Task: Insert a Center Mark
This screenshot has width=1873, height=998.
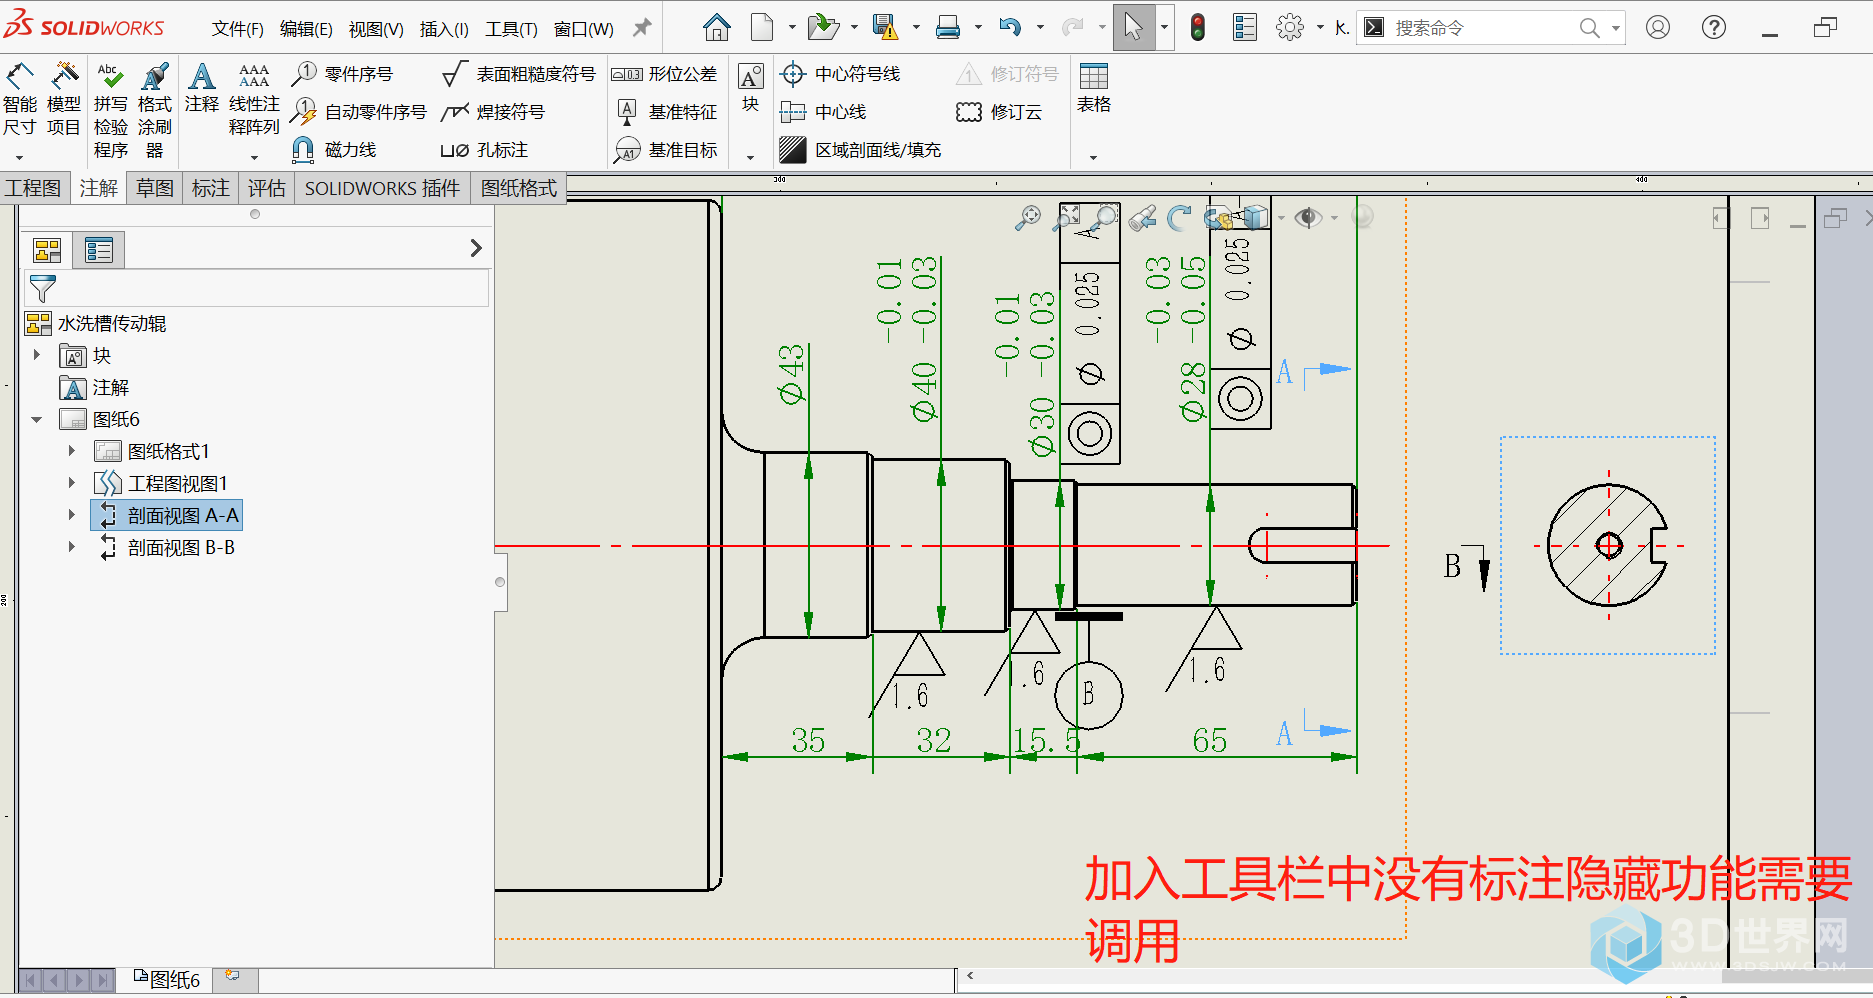Action: coord(840,74)
